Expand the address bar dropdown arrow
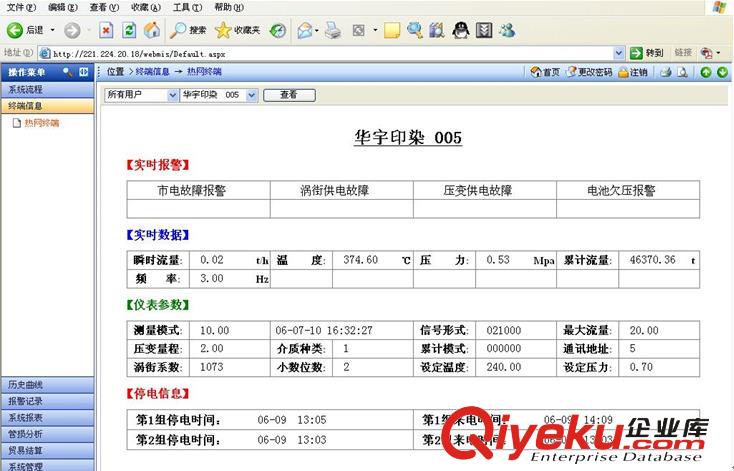 click(x=619, y=53)
